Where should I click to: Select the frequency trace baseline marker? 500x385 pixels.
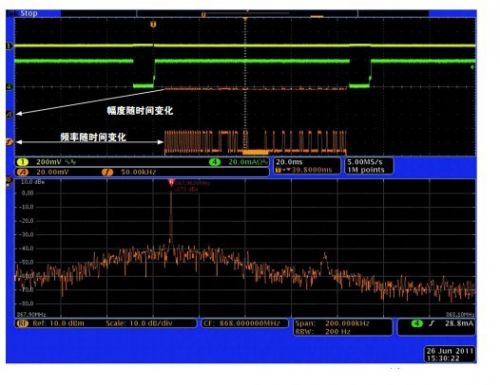(9, 142)
